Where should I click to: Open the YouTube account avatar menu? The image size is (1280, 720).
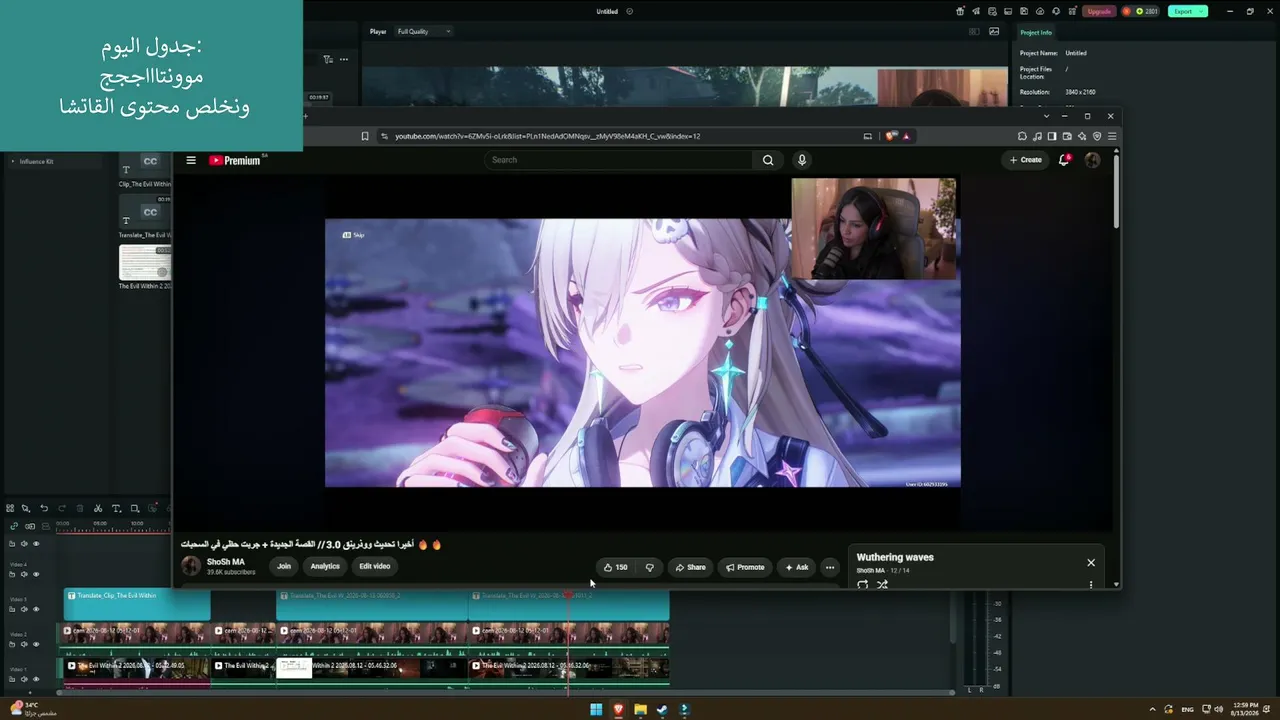[1092, 160]
